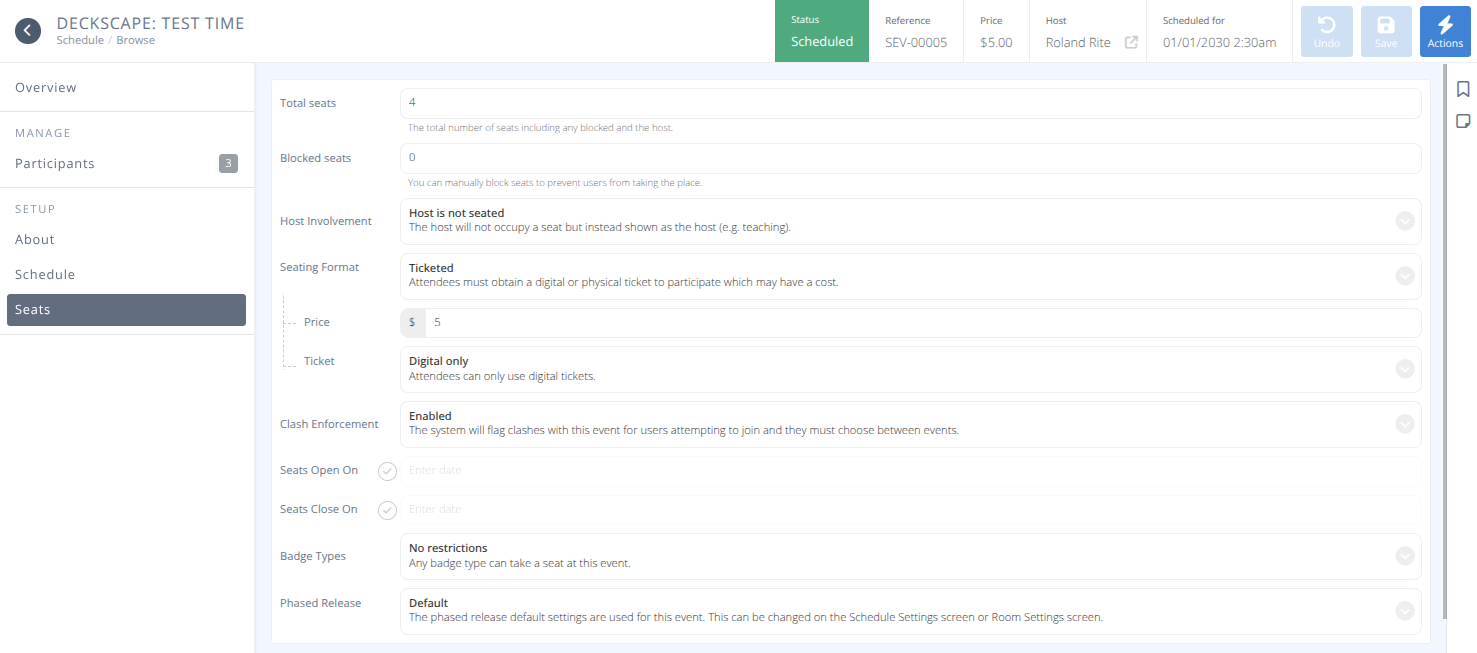The height and width of the screenshot is (653, 1477).
Task: Click the Seats Close On date field
Action: (x=910, y=510)
